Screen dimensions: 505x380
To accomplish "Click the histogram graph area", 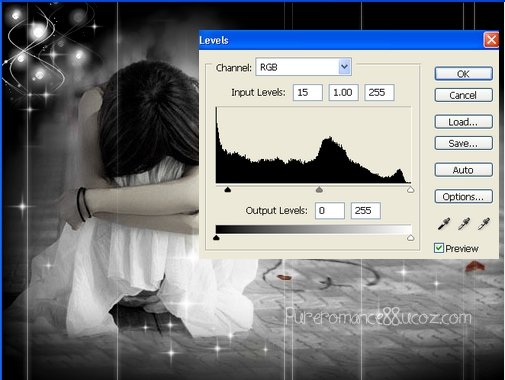I will [x=313, y=145].
